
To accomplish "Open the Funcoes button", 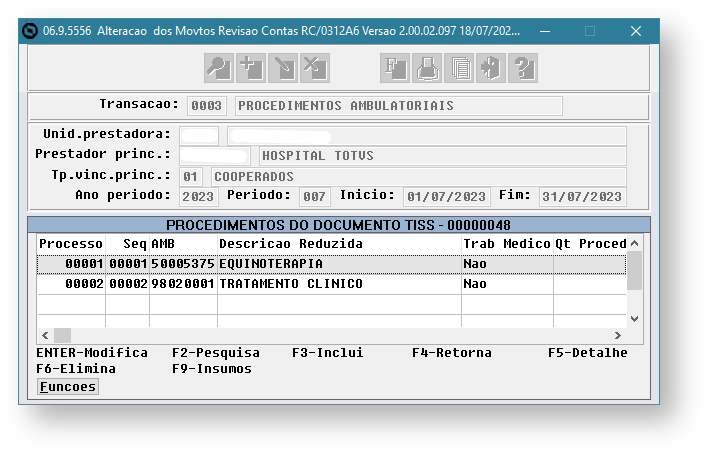I will 68,387.
